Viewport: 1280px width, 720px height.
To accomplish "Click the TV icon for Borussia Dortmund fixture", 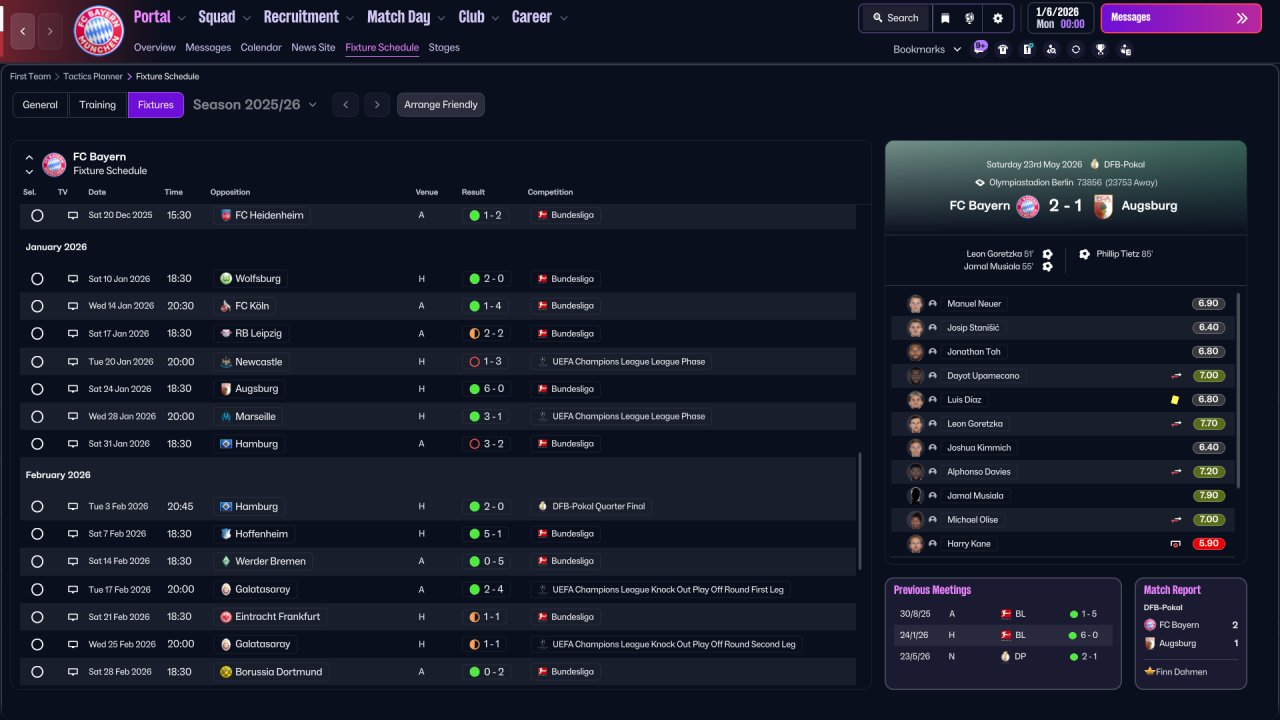I will point(73,672).
